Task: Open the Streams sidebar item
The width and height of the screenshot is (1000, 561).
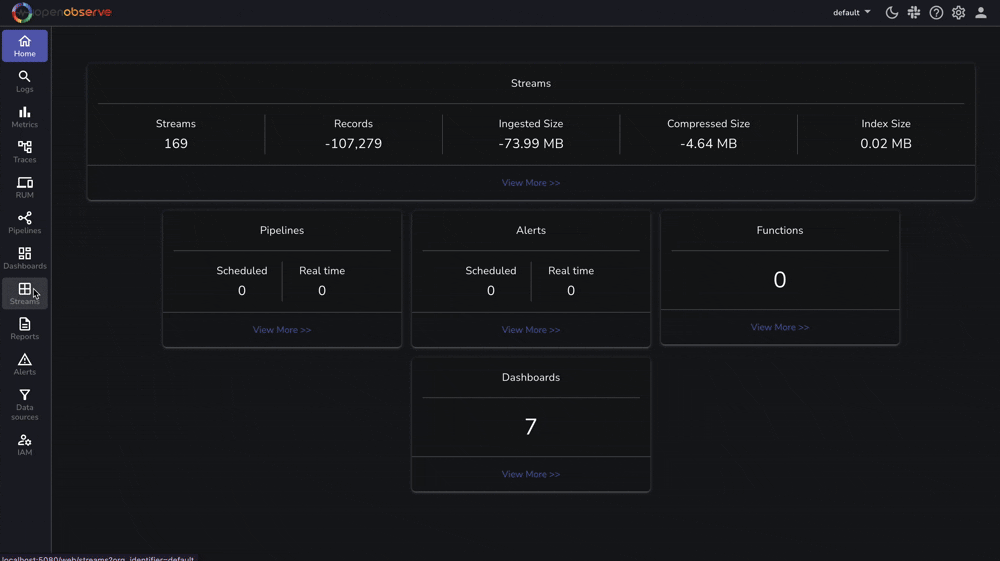Action: coord(24,293)
